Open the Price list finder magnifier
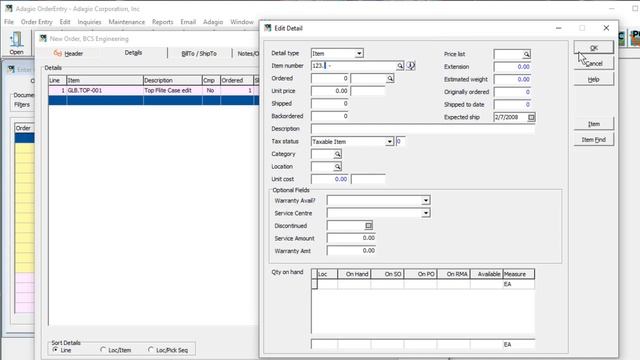 [x=527, y=54]
